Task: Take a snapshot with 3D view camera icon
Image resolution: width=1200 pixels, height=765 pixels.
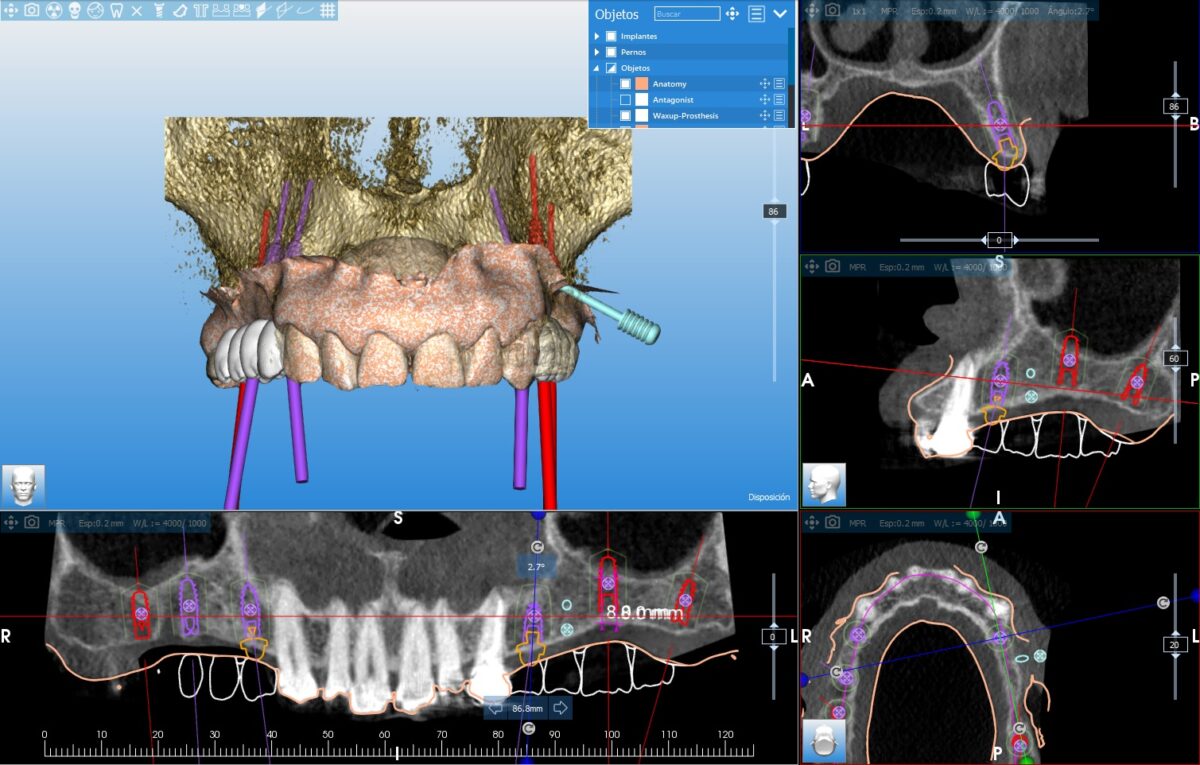Action: 31,11
